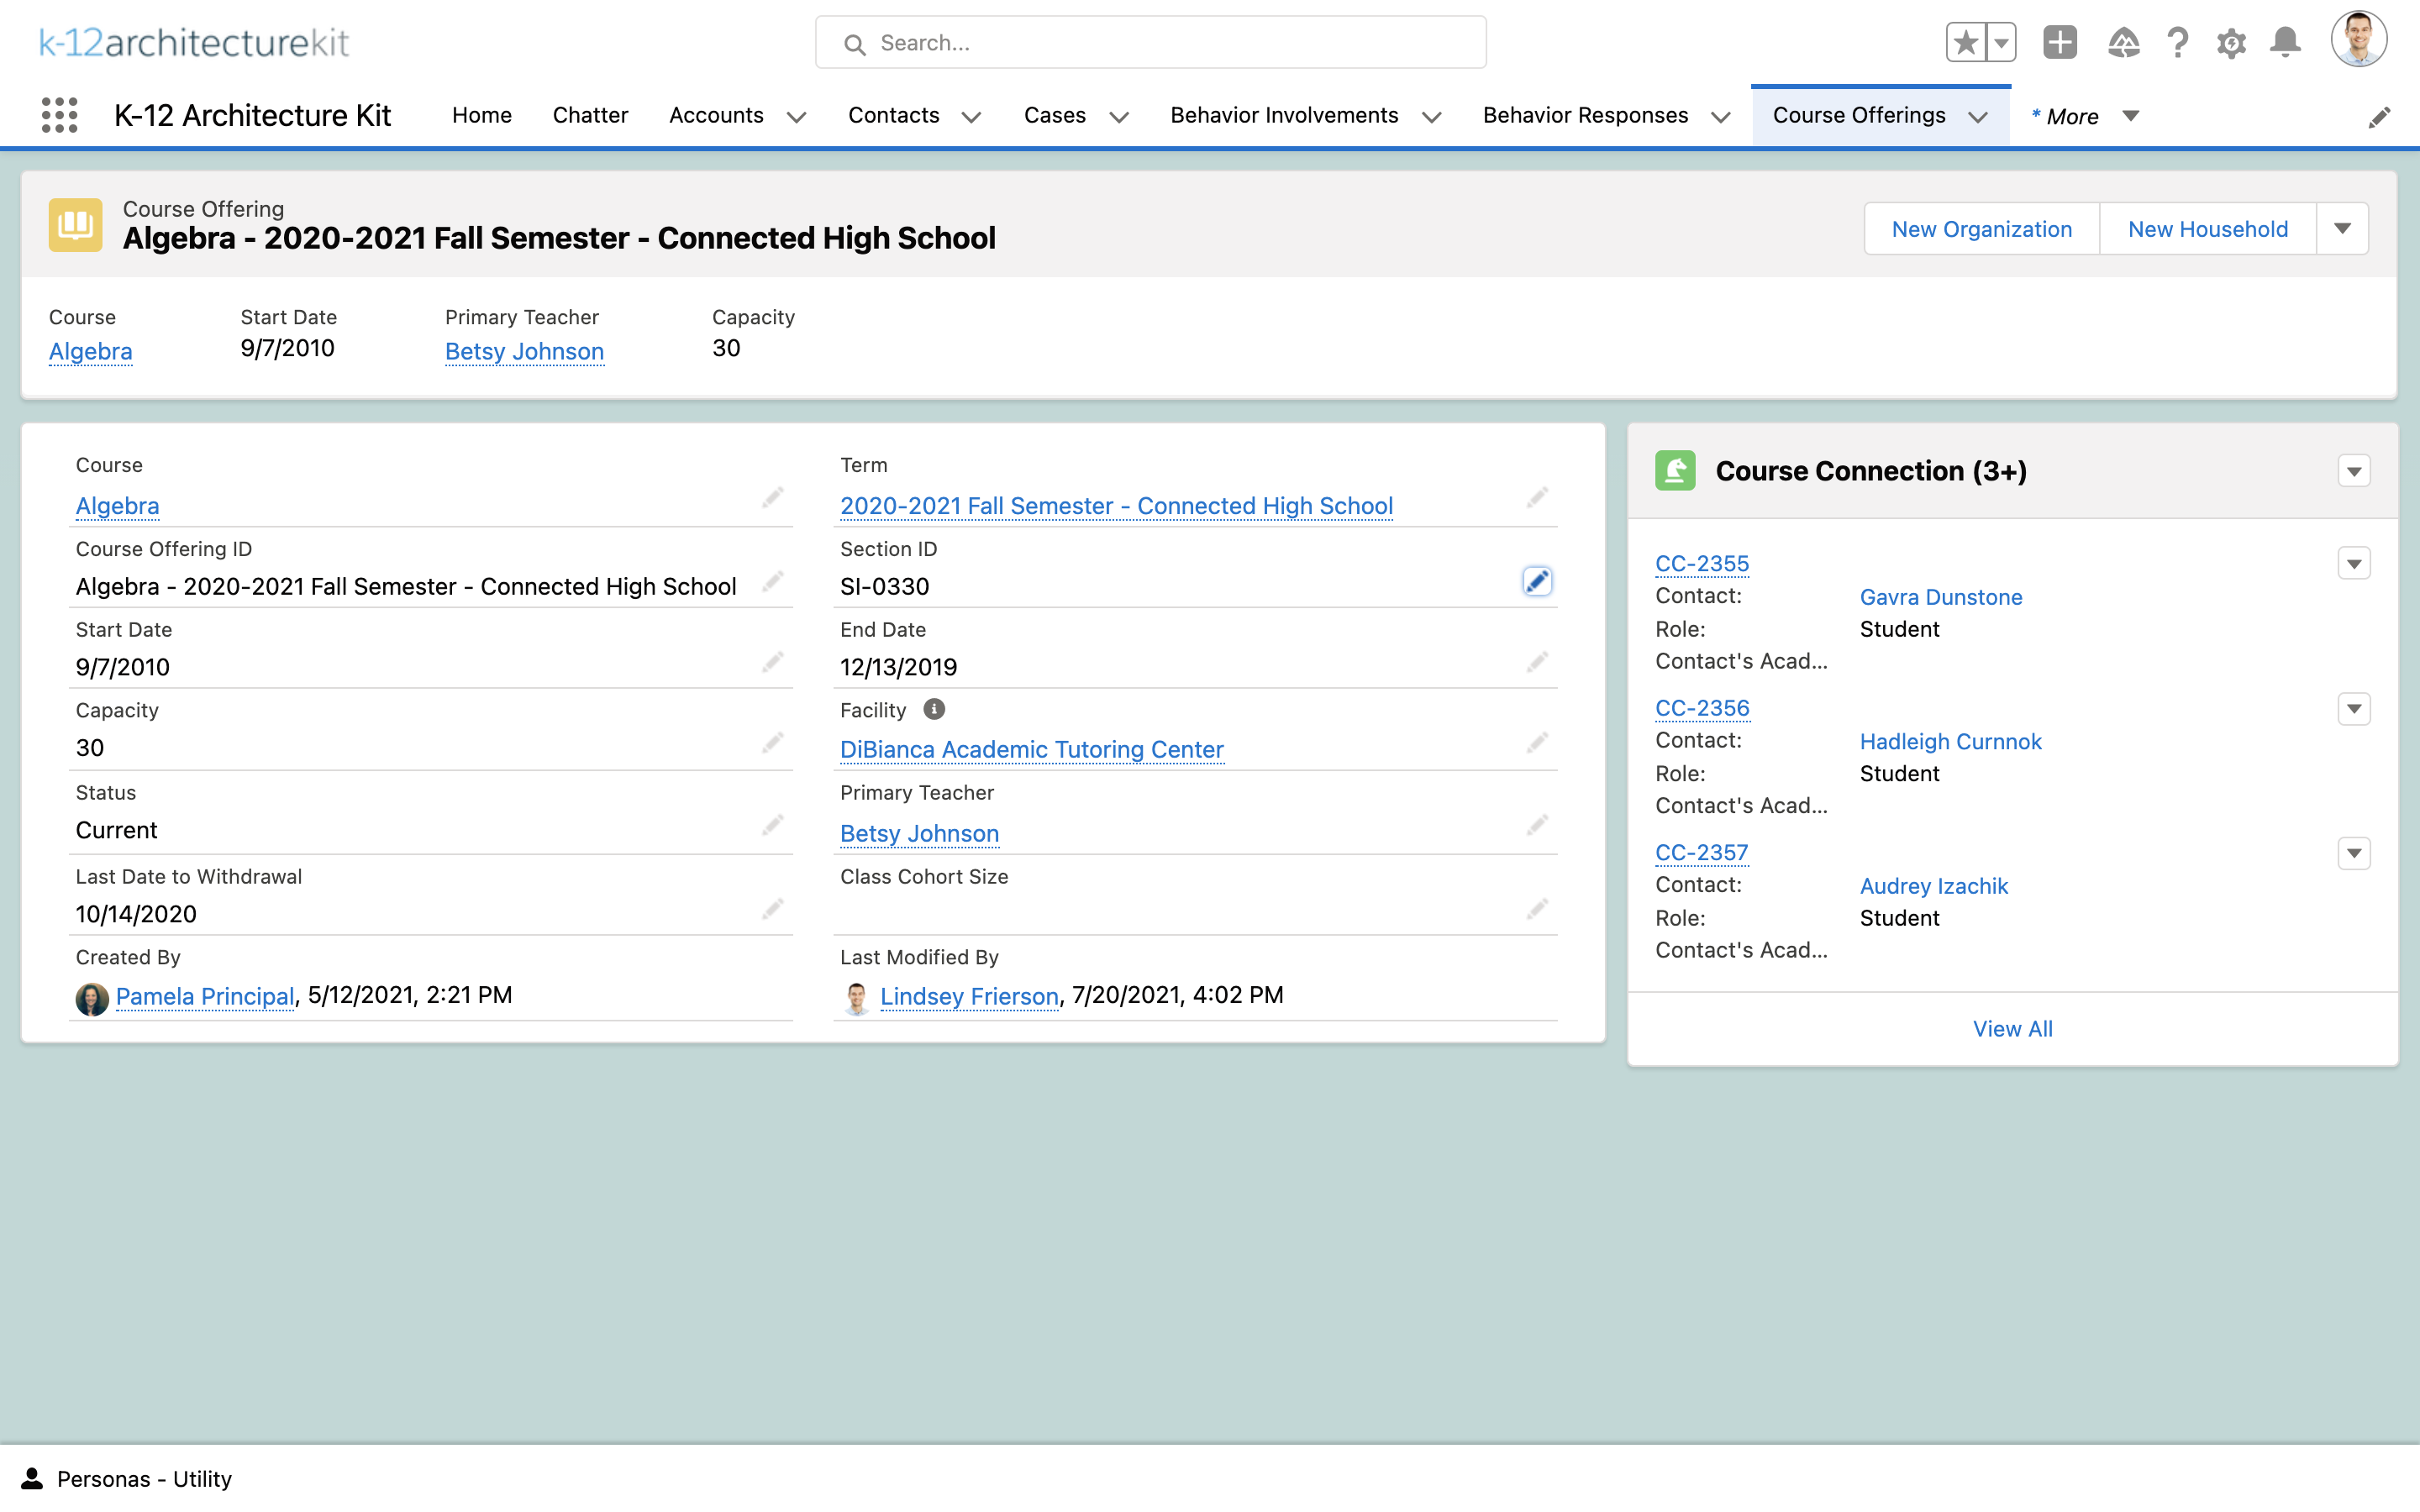This screenshot has height=1512, width=2420.
Task: Switch to the Chatter tab
Action: pyautogui.click(x=590, y=116)
